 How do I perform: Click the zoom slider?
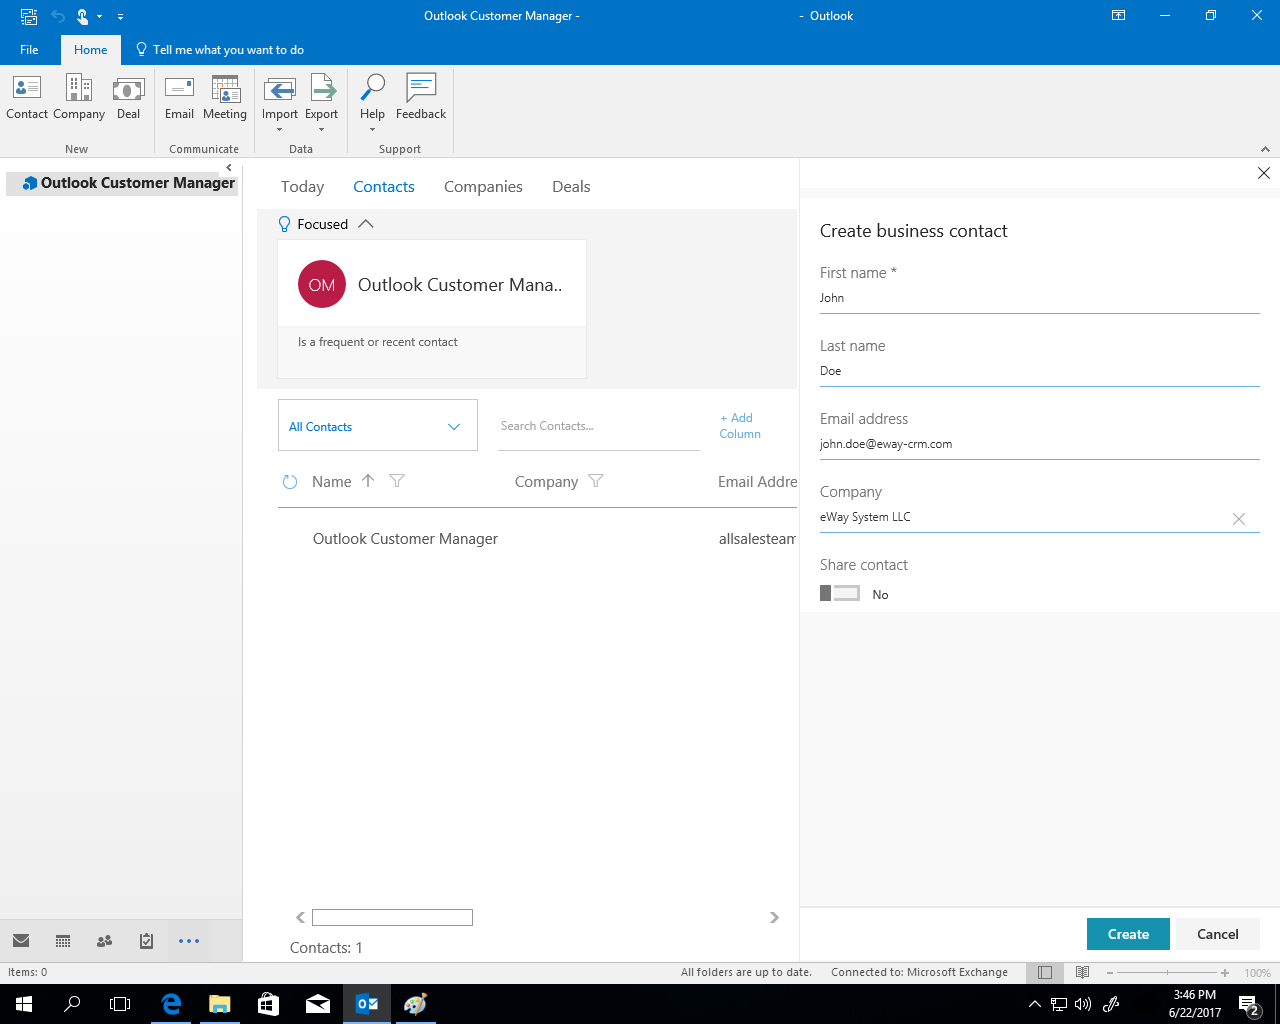tap(1167, 973)
